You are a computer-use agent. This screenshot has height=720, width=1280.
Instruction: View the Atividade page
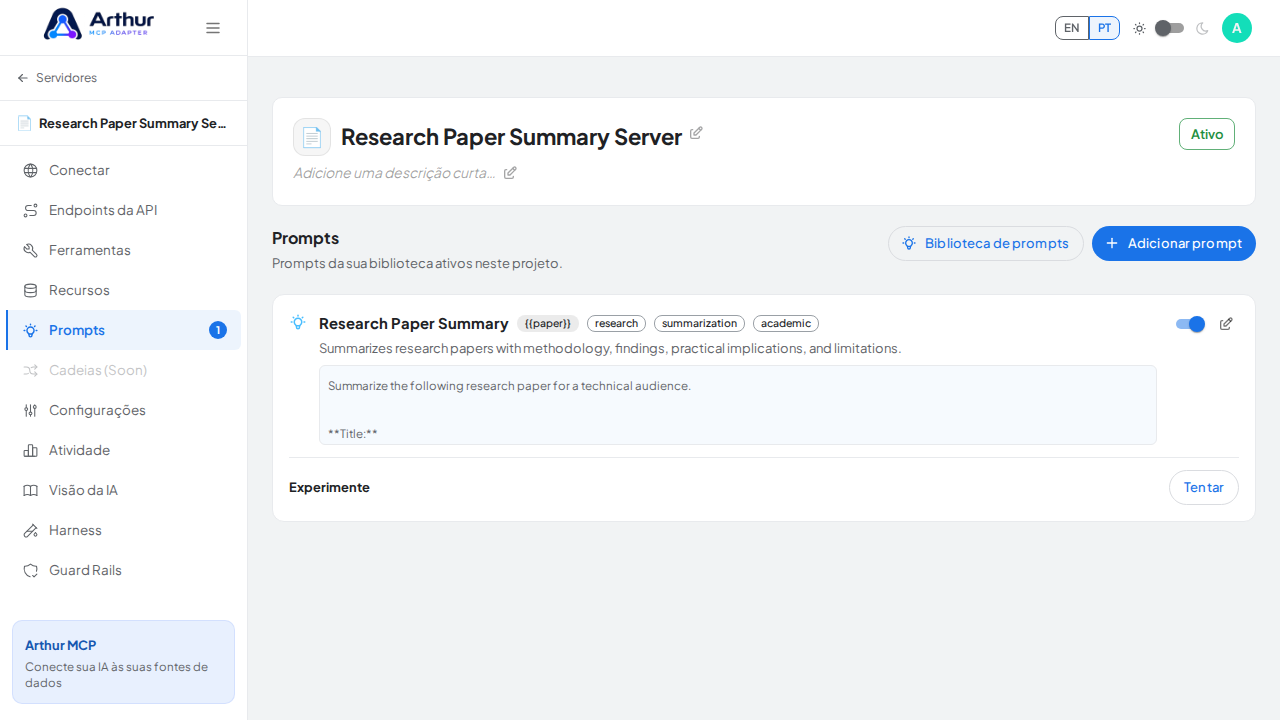tap(124, 450)
